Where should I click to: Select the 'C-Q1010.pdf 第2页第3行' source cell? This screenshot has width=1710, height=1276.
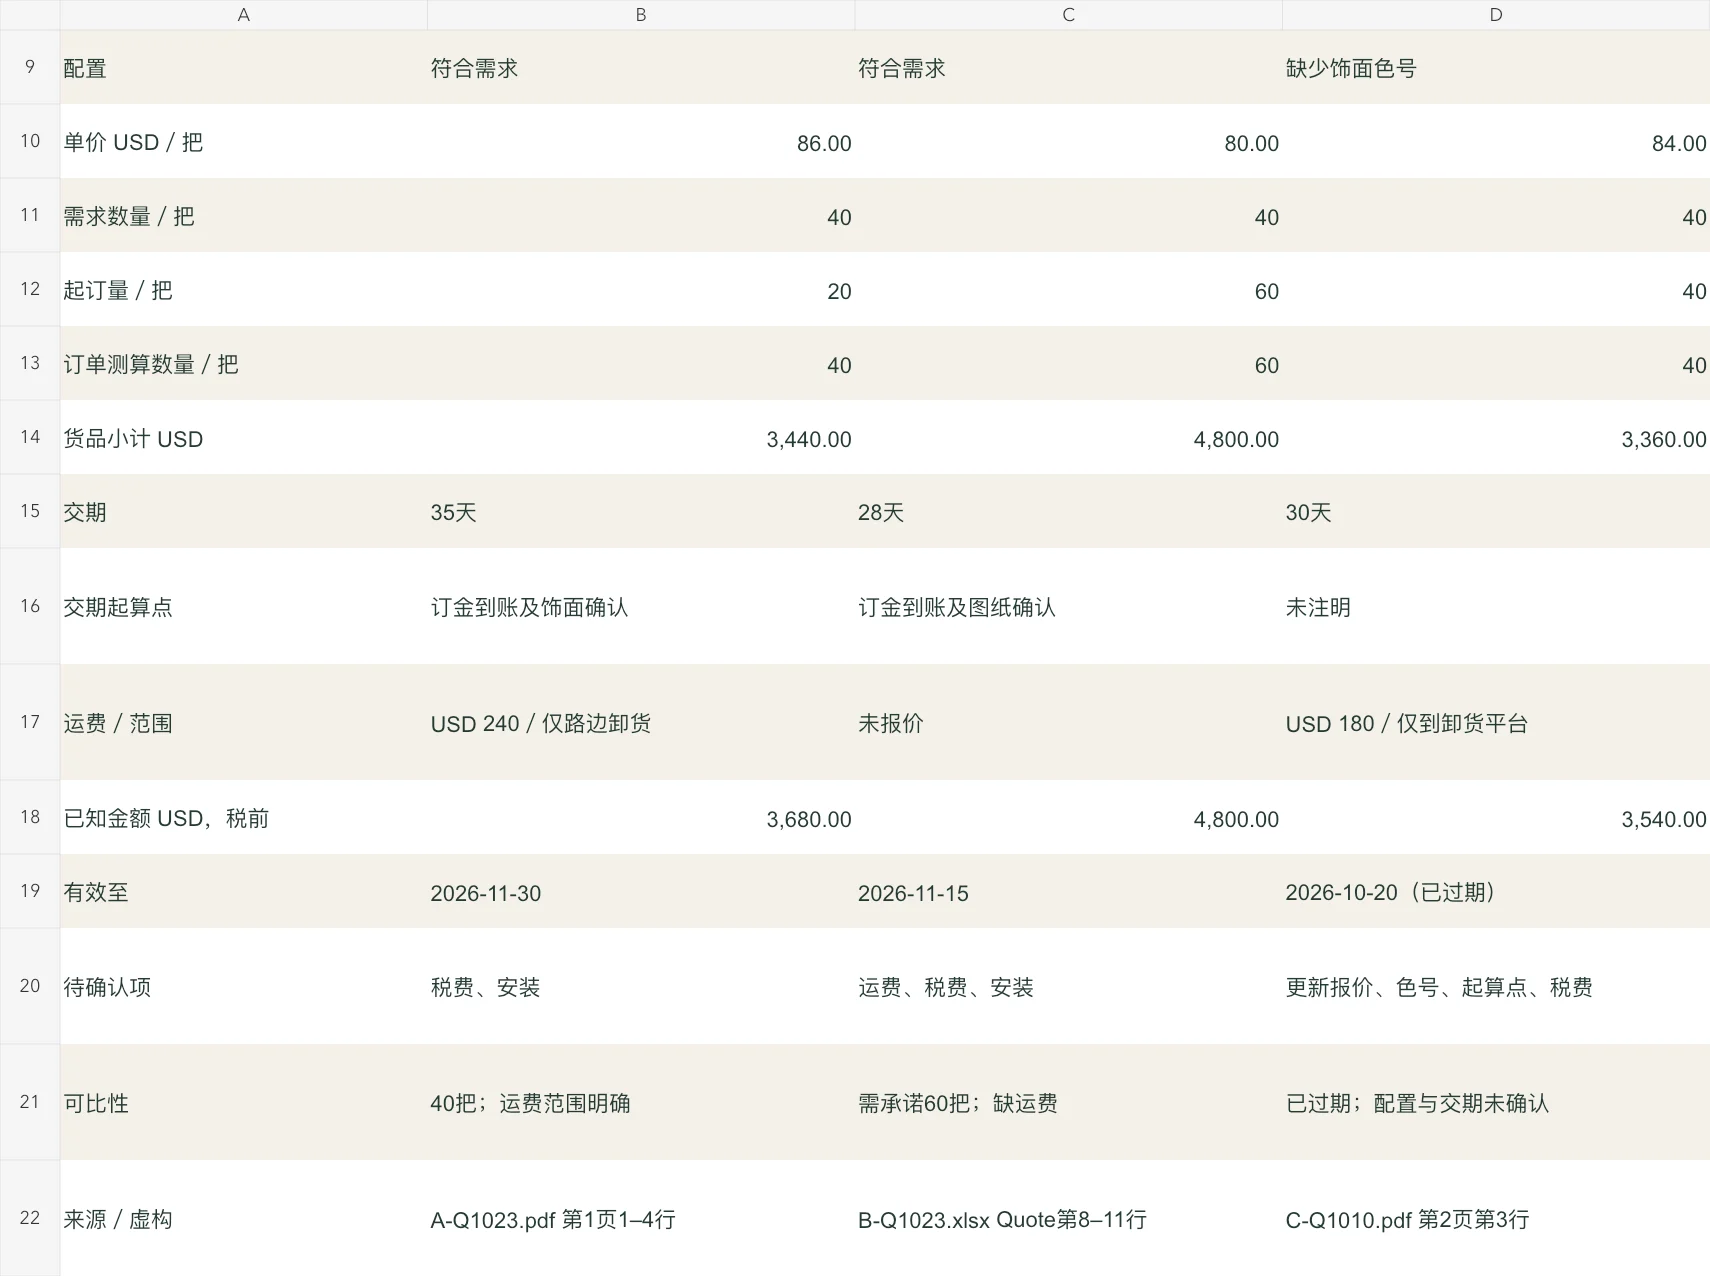tap(1496, 1218)
